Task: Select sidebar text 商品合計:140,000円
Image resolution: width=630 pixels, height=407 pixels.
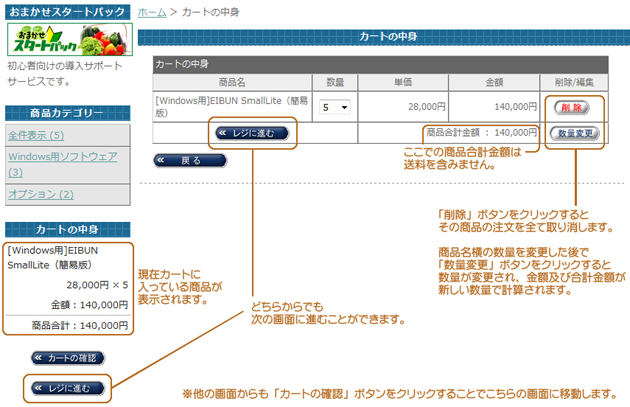Action: (x=80, y=325)
